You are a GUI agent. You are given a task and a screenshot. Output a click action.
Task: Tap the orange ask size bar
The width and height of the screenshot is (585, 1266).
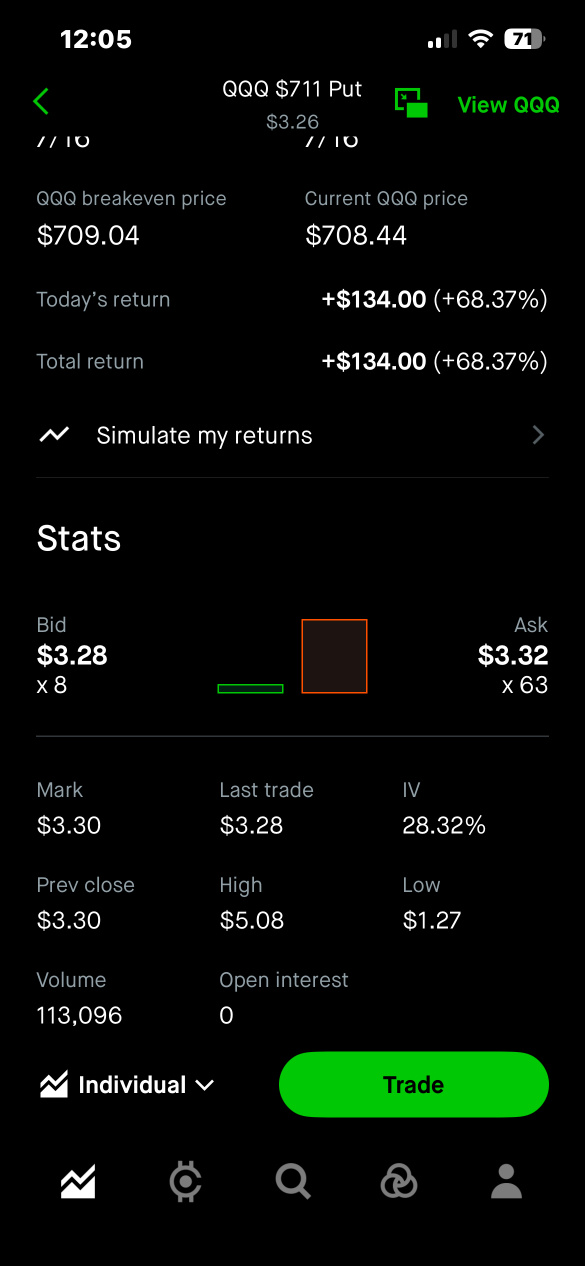pyautogui.click(x=335, y=656)
